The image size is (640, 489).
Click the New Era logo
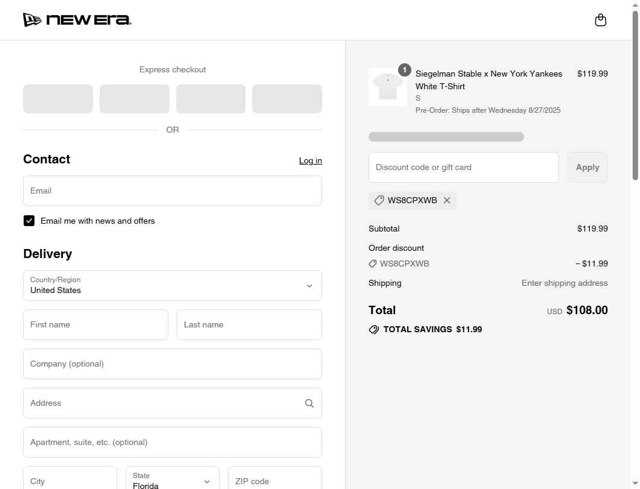pyautogui.click(x=77, y=20)
